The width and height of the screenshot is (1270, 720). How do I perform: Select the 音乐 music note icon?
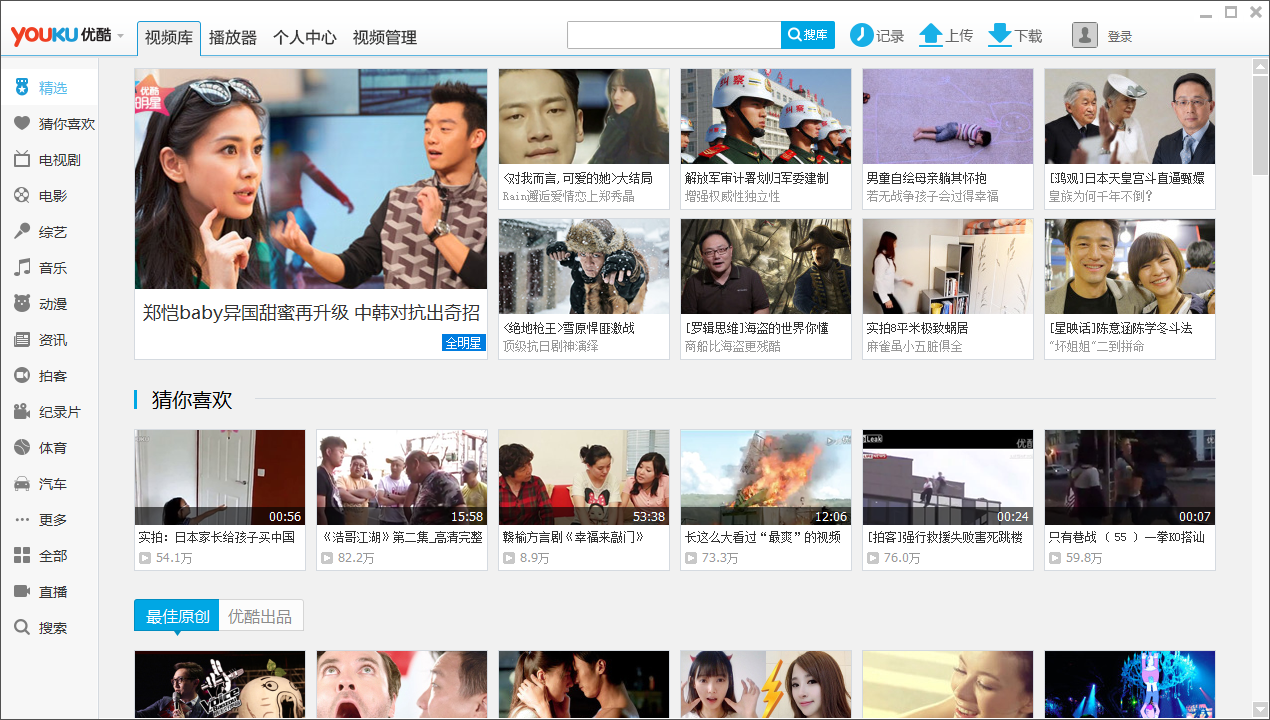[22, 268]
